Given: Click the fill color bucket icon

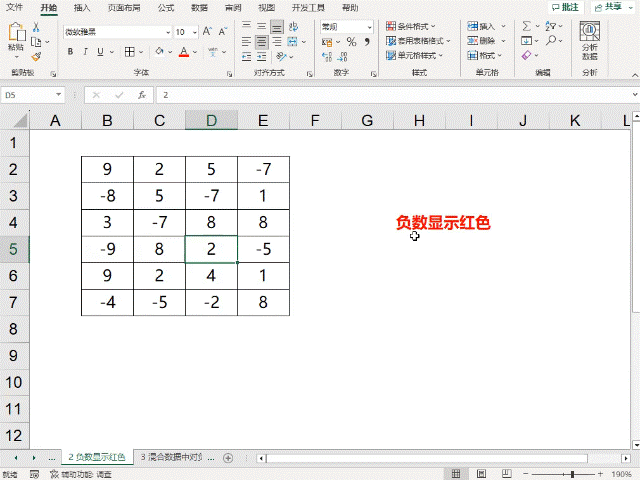Looking at the screenshot, I should coord(159,52).
